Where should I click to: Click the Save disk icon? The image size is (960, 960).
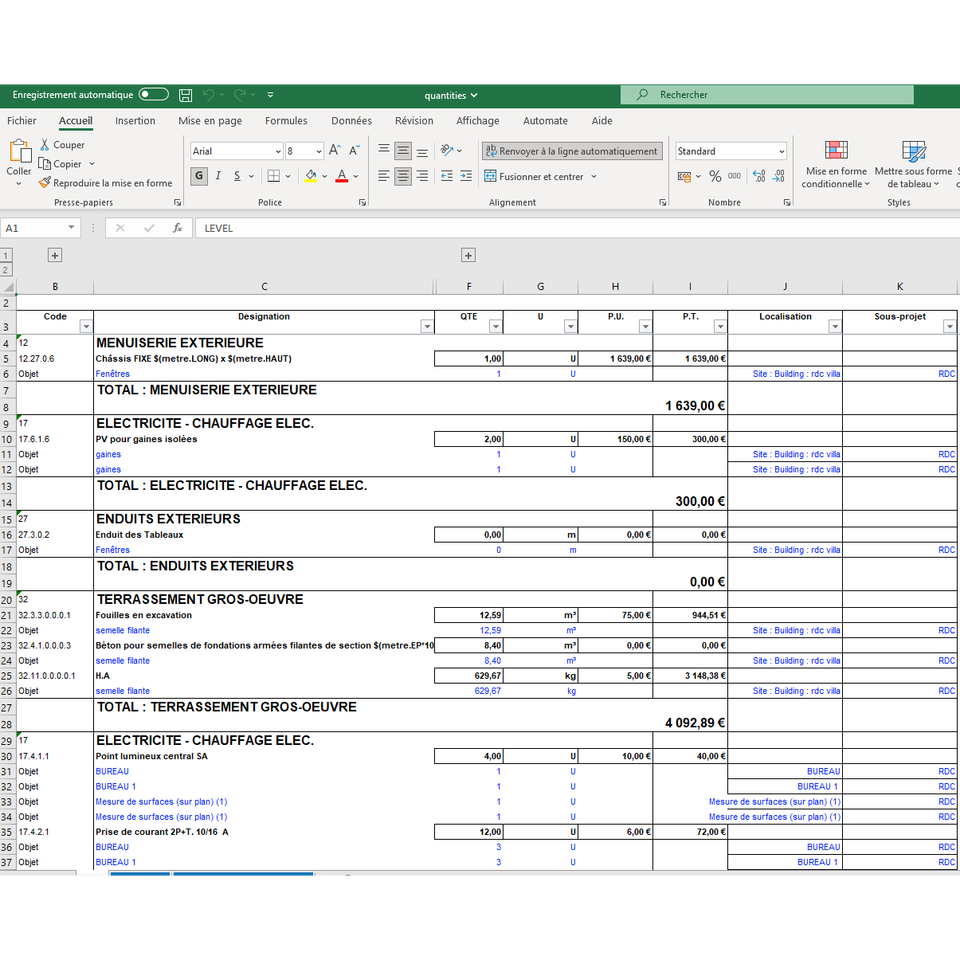(x=185, y=95)
